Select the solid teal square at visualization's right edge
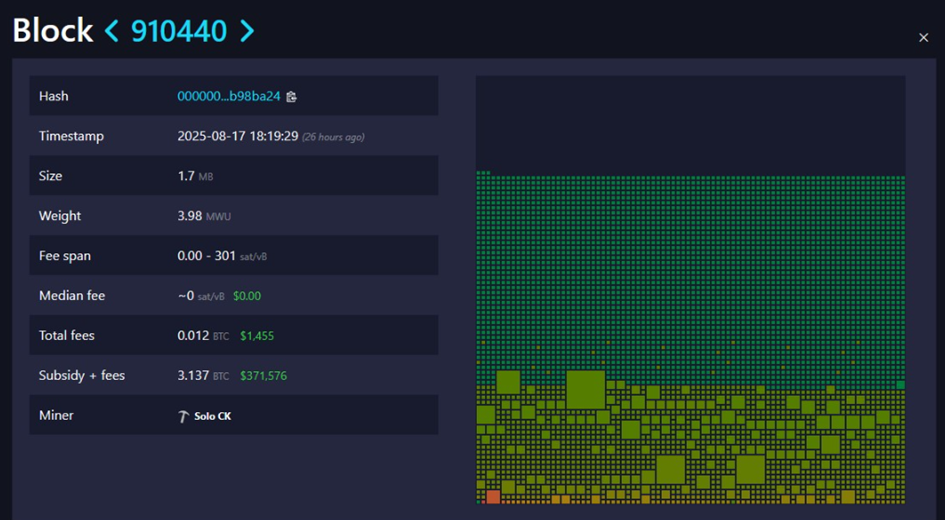The image size is (945, 520). tap(900, 384)
